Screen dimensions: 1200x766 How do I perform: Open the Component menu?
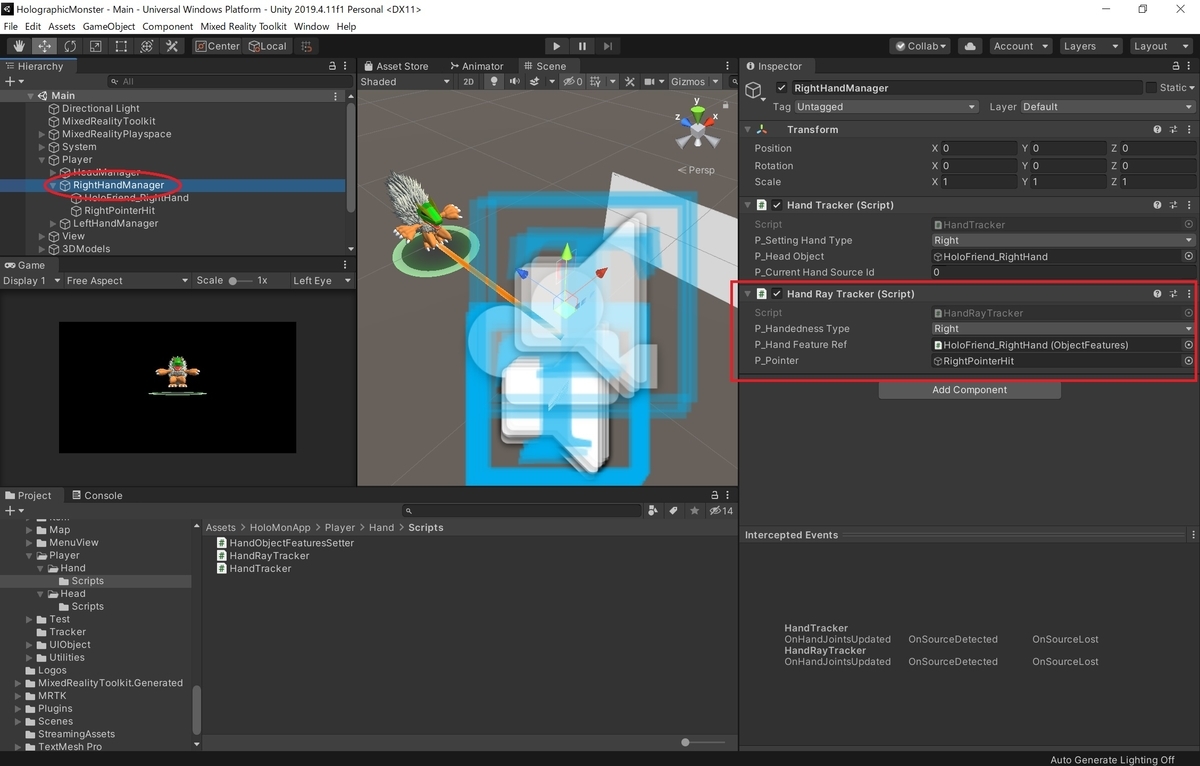pyautogui.click(x=167, y=26)
